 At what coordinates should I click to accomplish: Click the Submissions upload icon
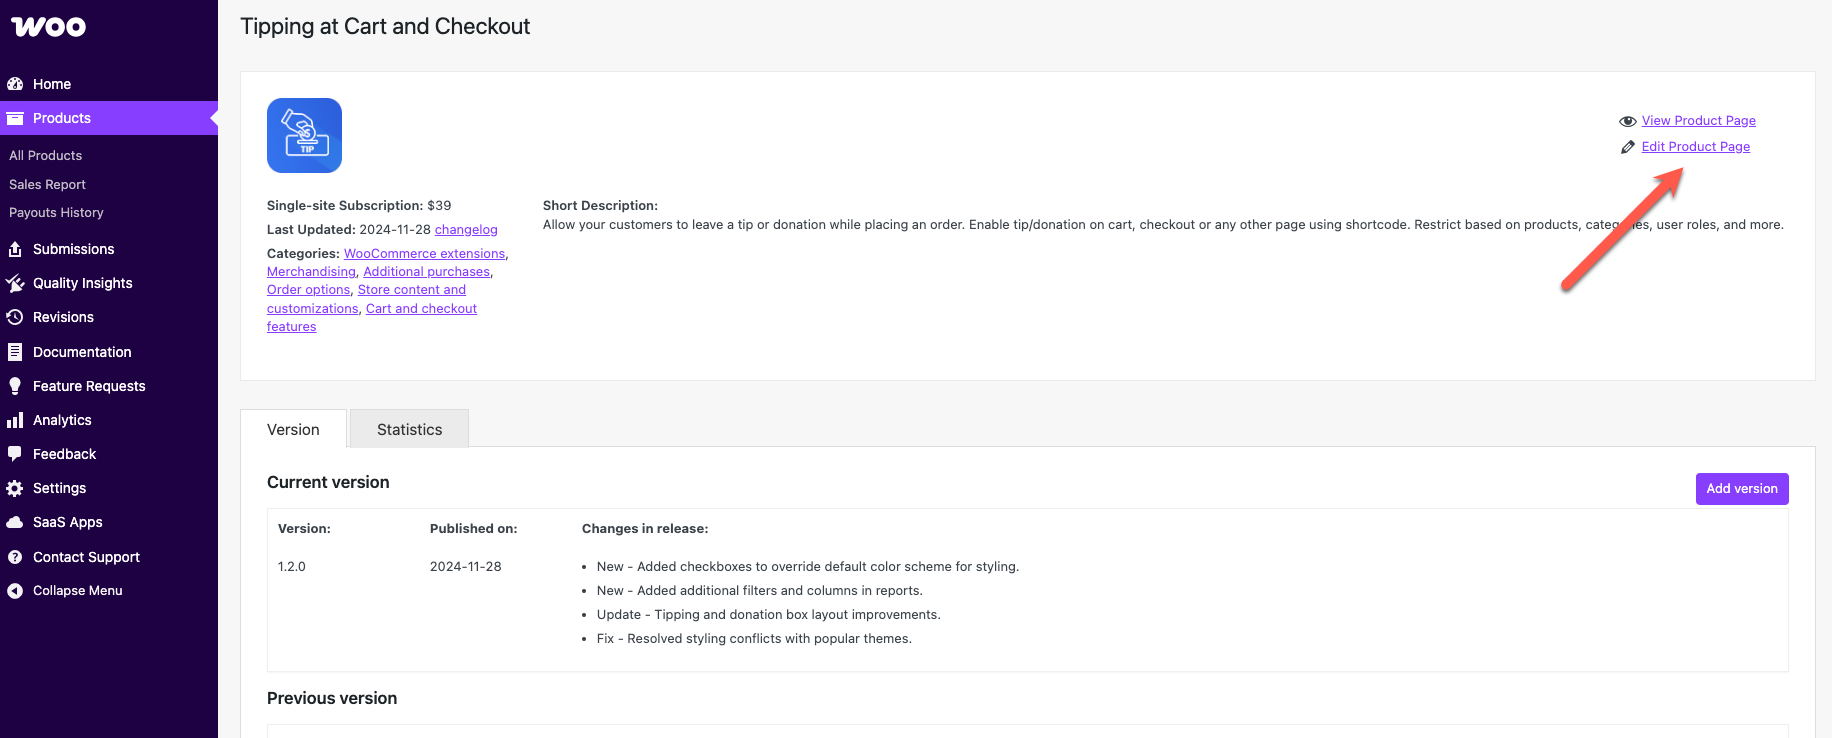[15, 249]
